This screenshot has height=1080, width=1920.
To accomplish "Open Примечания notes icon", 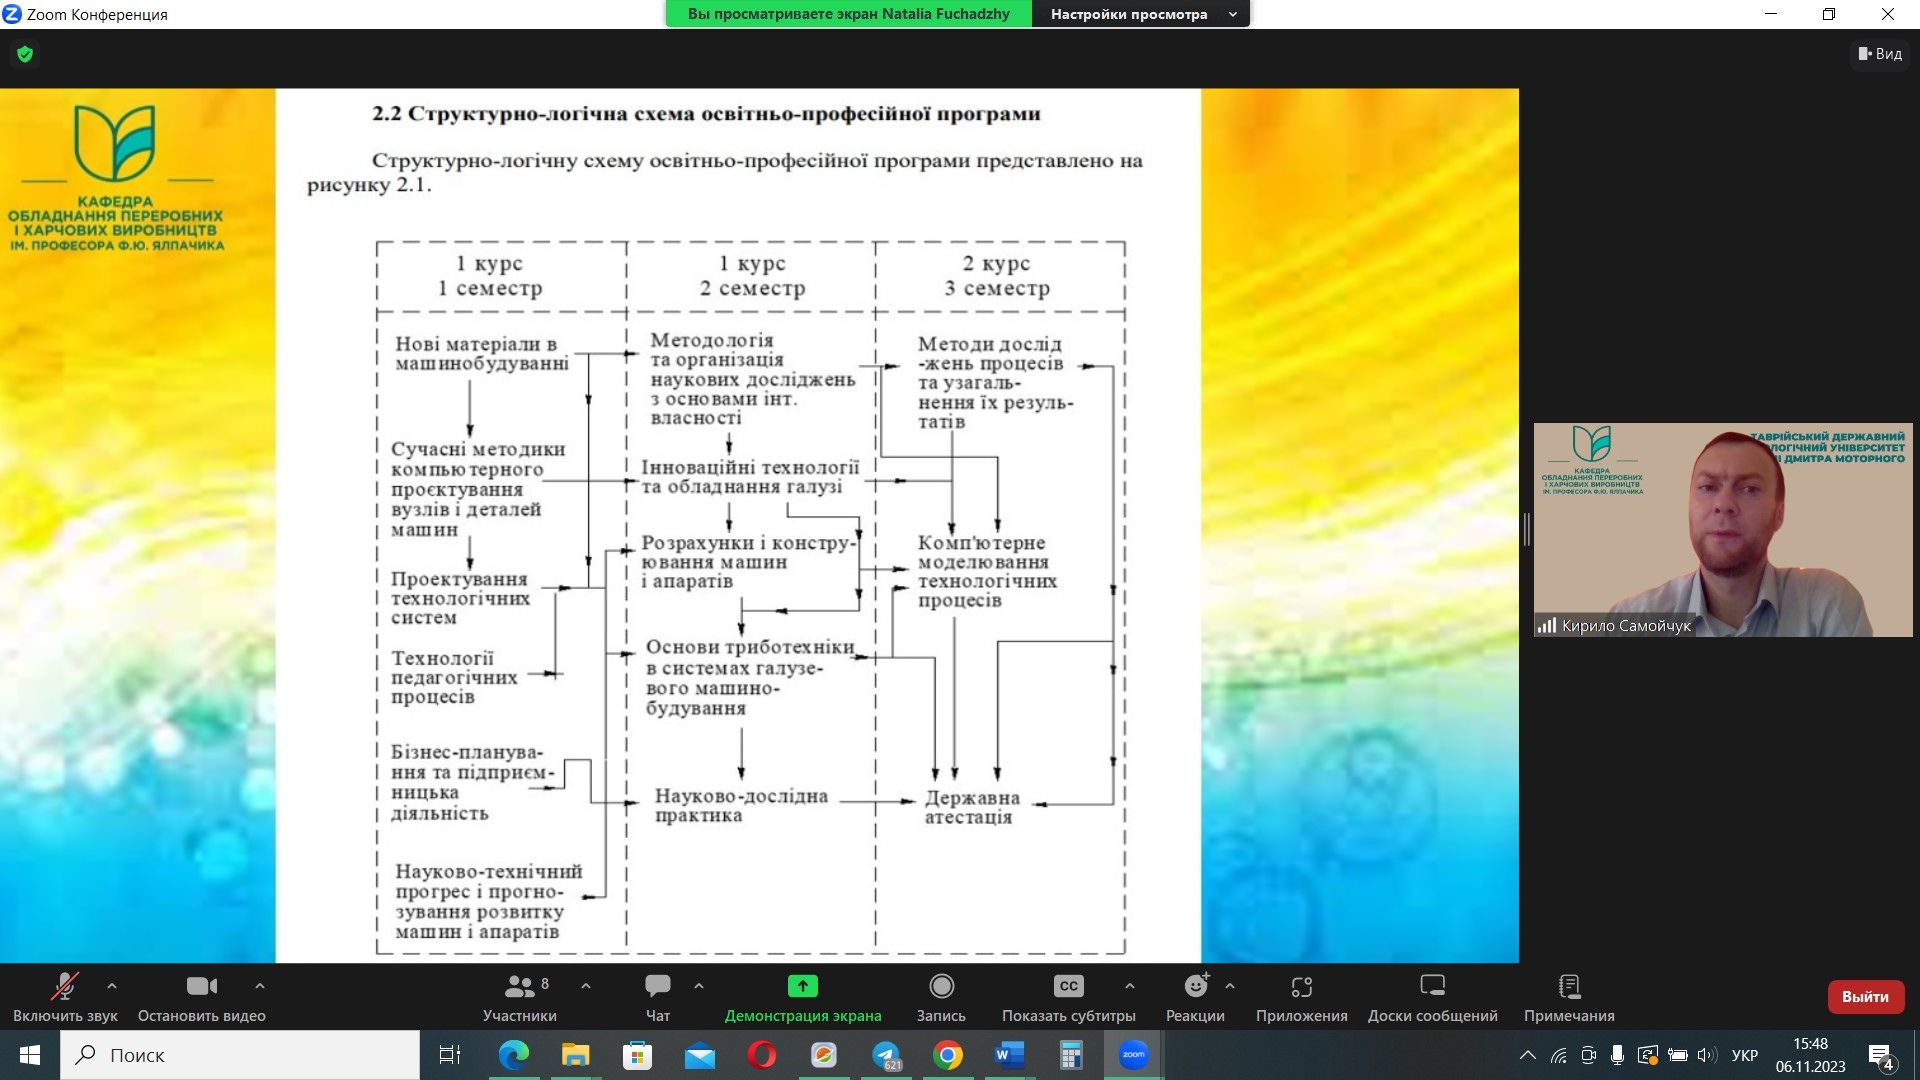I will click(1569, 987).
